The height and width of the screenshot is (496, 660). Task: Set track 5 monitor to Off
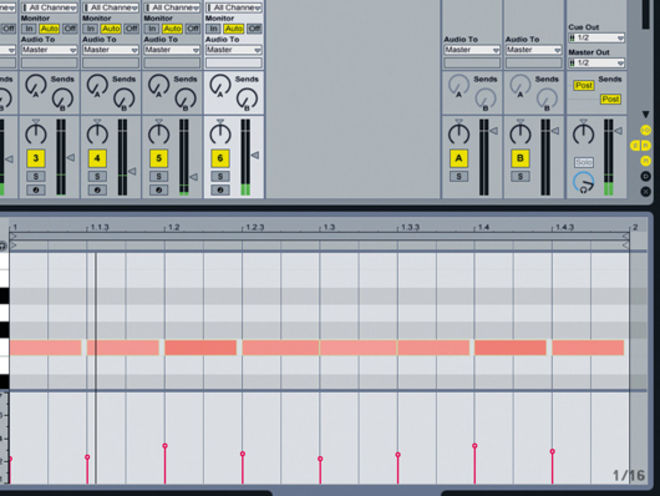pyautogui.click(x=193, y=29)
